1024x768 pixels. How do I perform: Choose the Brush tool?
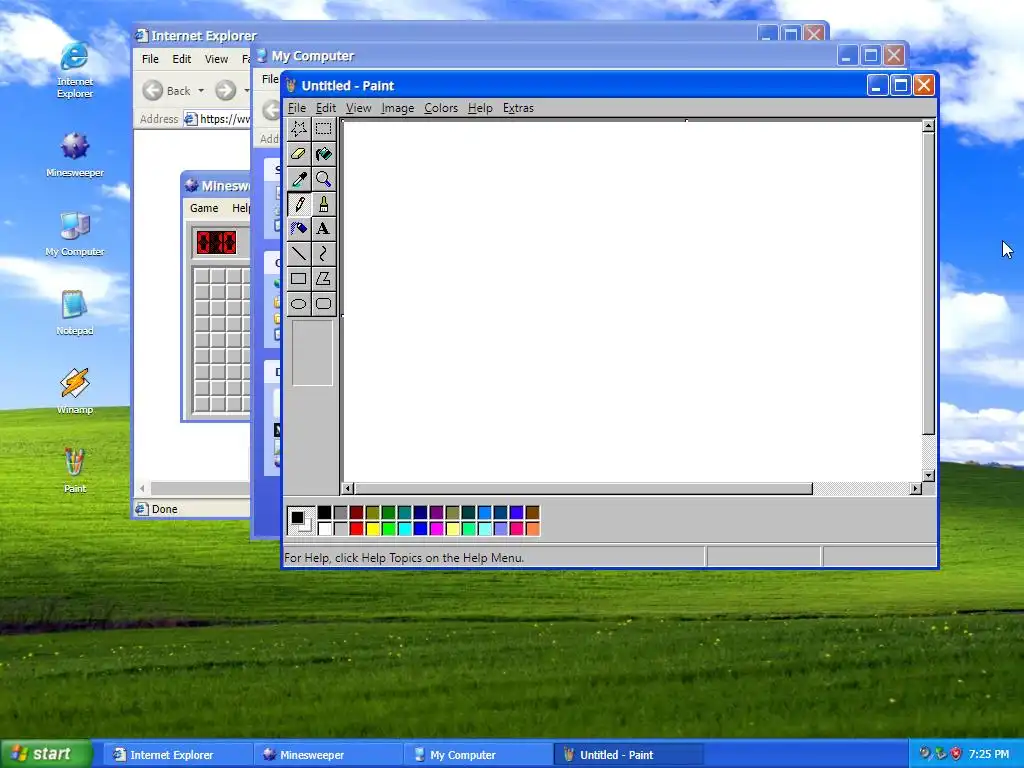tap(323, 204)
